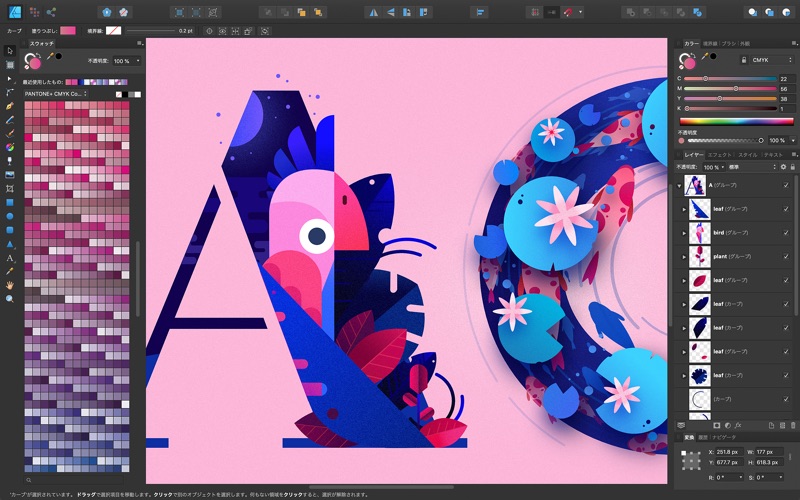800x500 pixels.
Task: Delete layer using the trash icon
Action: pyautogui.click(x=793, y=425)
